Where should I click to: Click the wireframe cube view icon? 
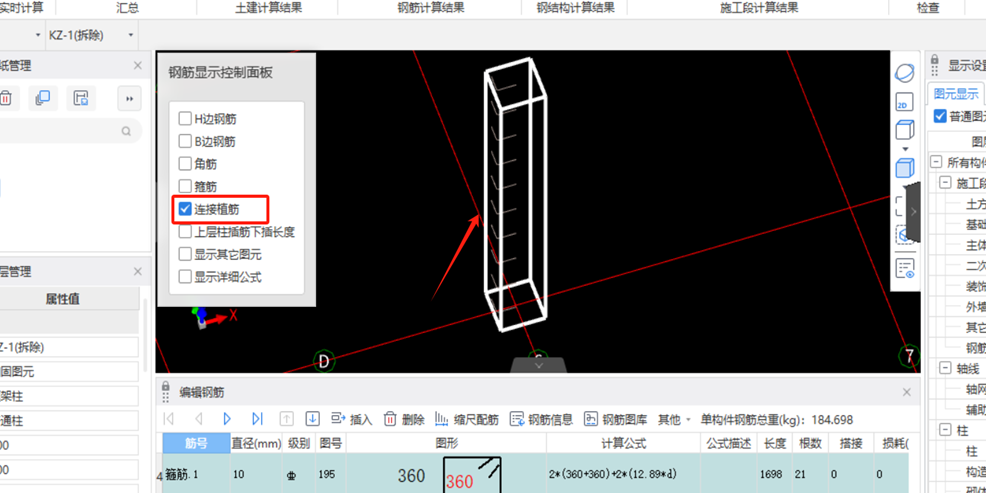tap(904, 131)
